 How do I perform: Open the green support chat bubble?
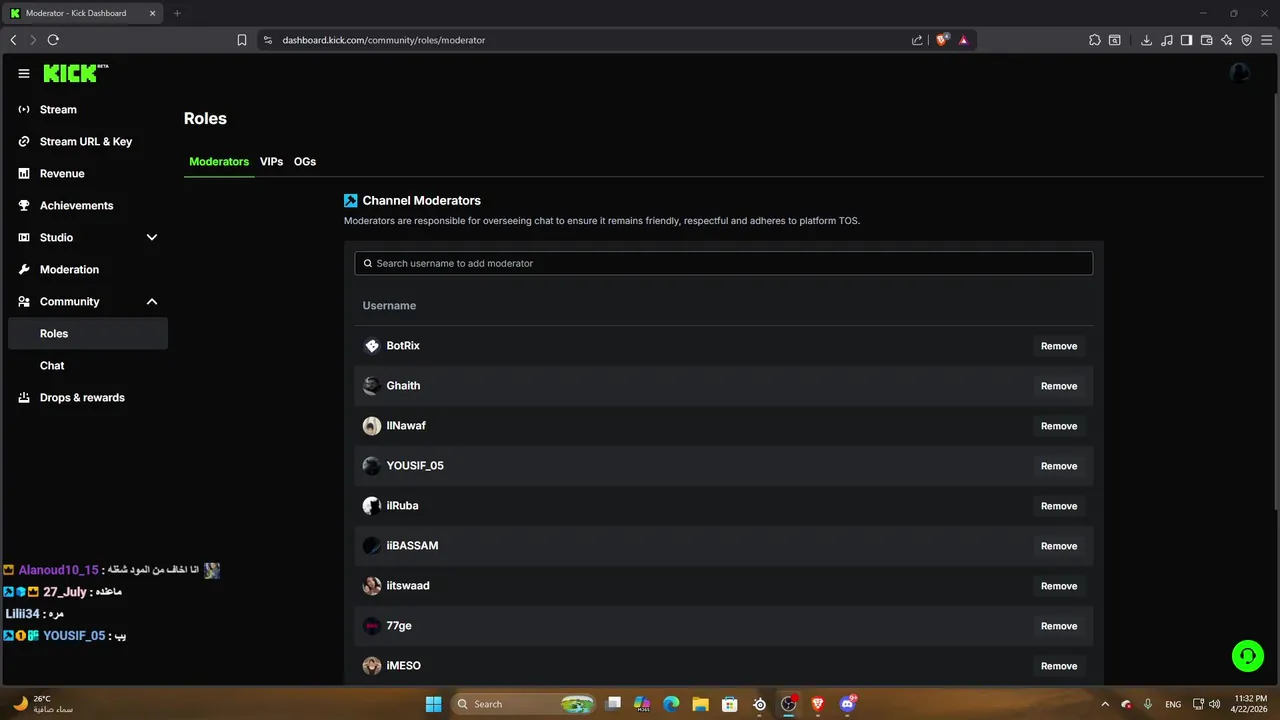(1247, 656)
